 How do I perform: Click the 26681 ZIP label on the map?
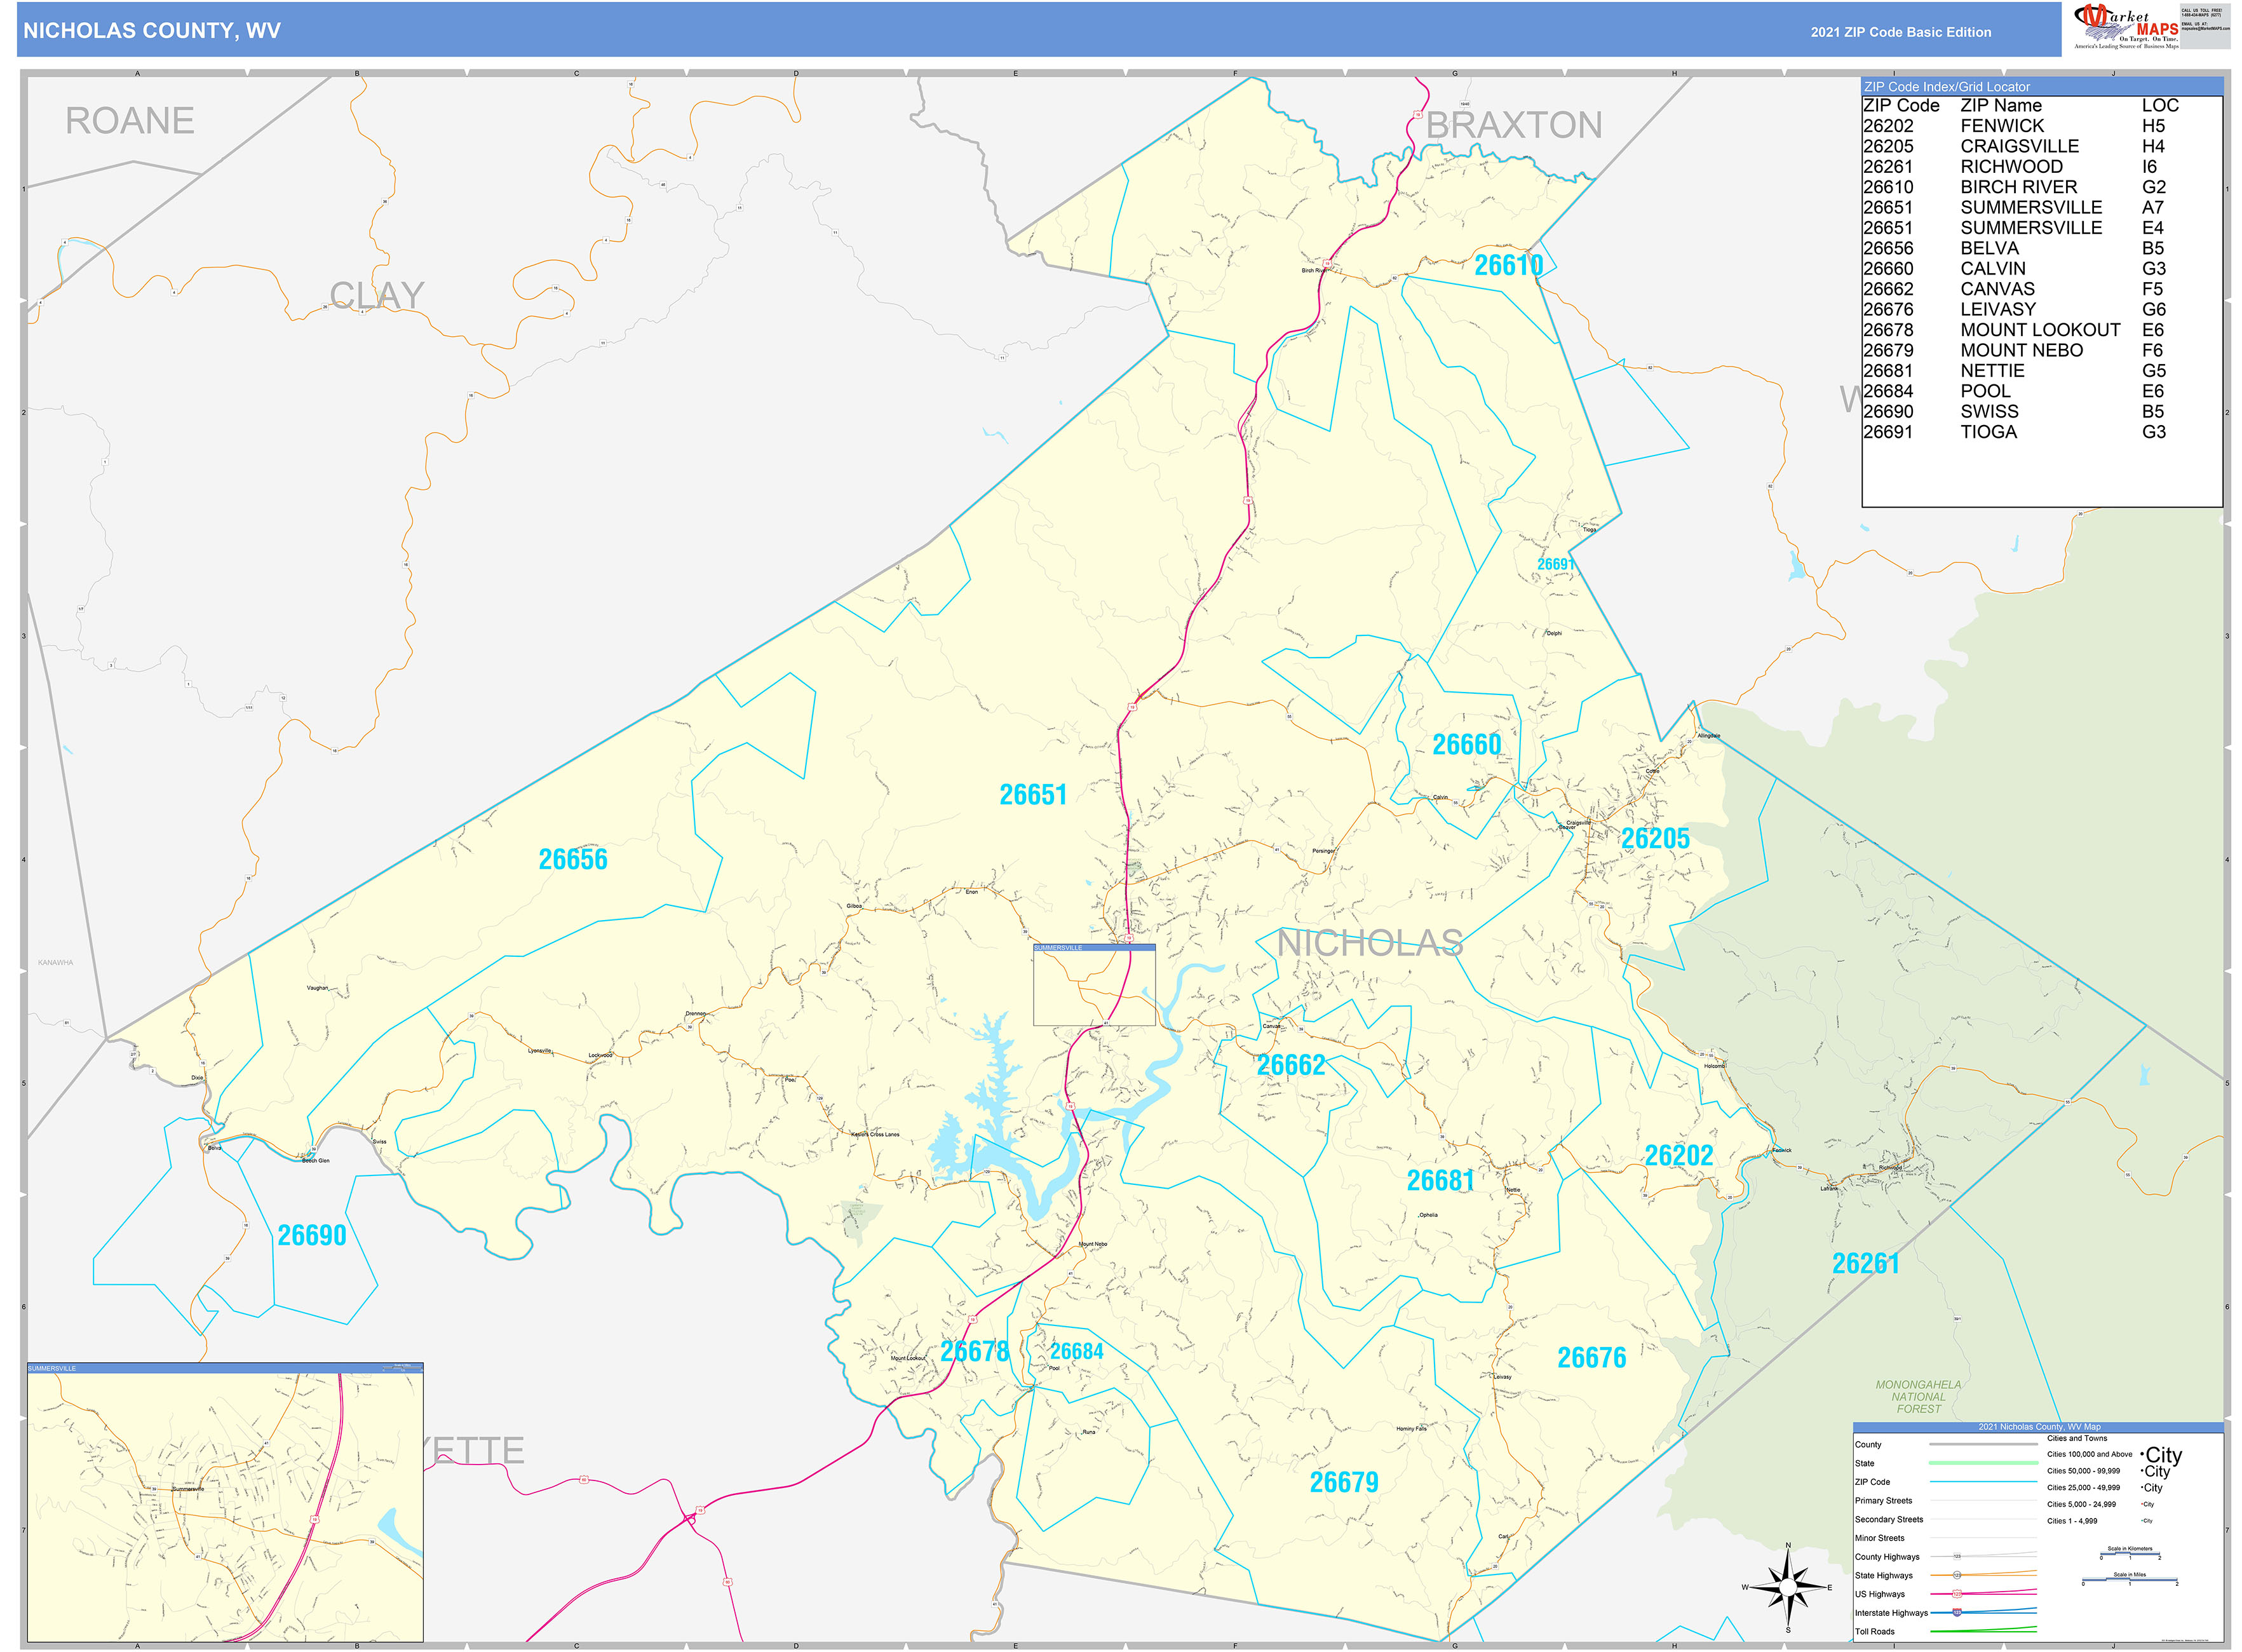pyautogui.click(x=1441, y=1181)
